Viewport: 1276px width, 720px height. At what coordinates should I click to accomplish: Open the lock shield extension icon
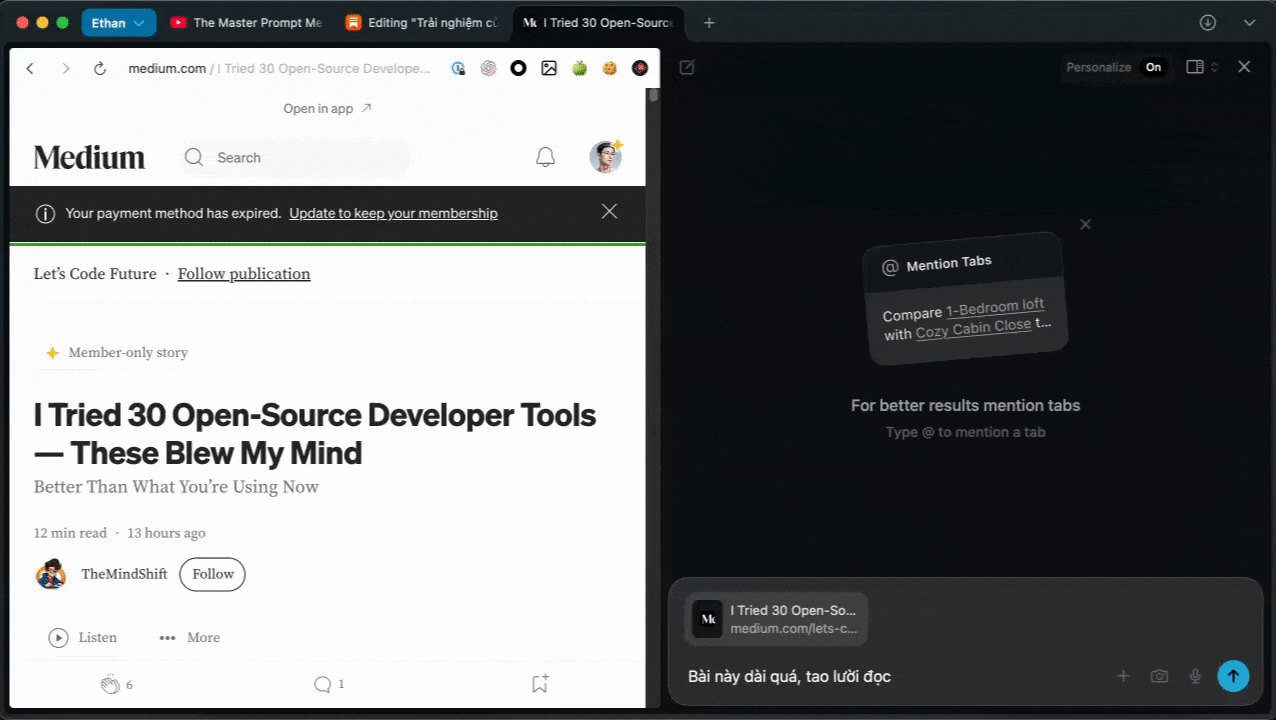pos(458,68)
